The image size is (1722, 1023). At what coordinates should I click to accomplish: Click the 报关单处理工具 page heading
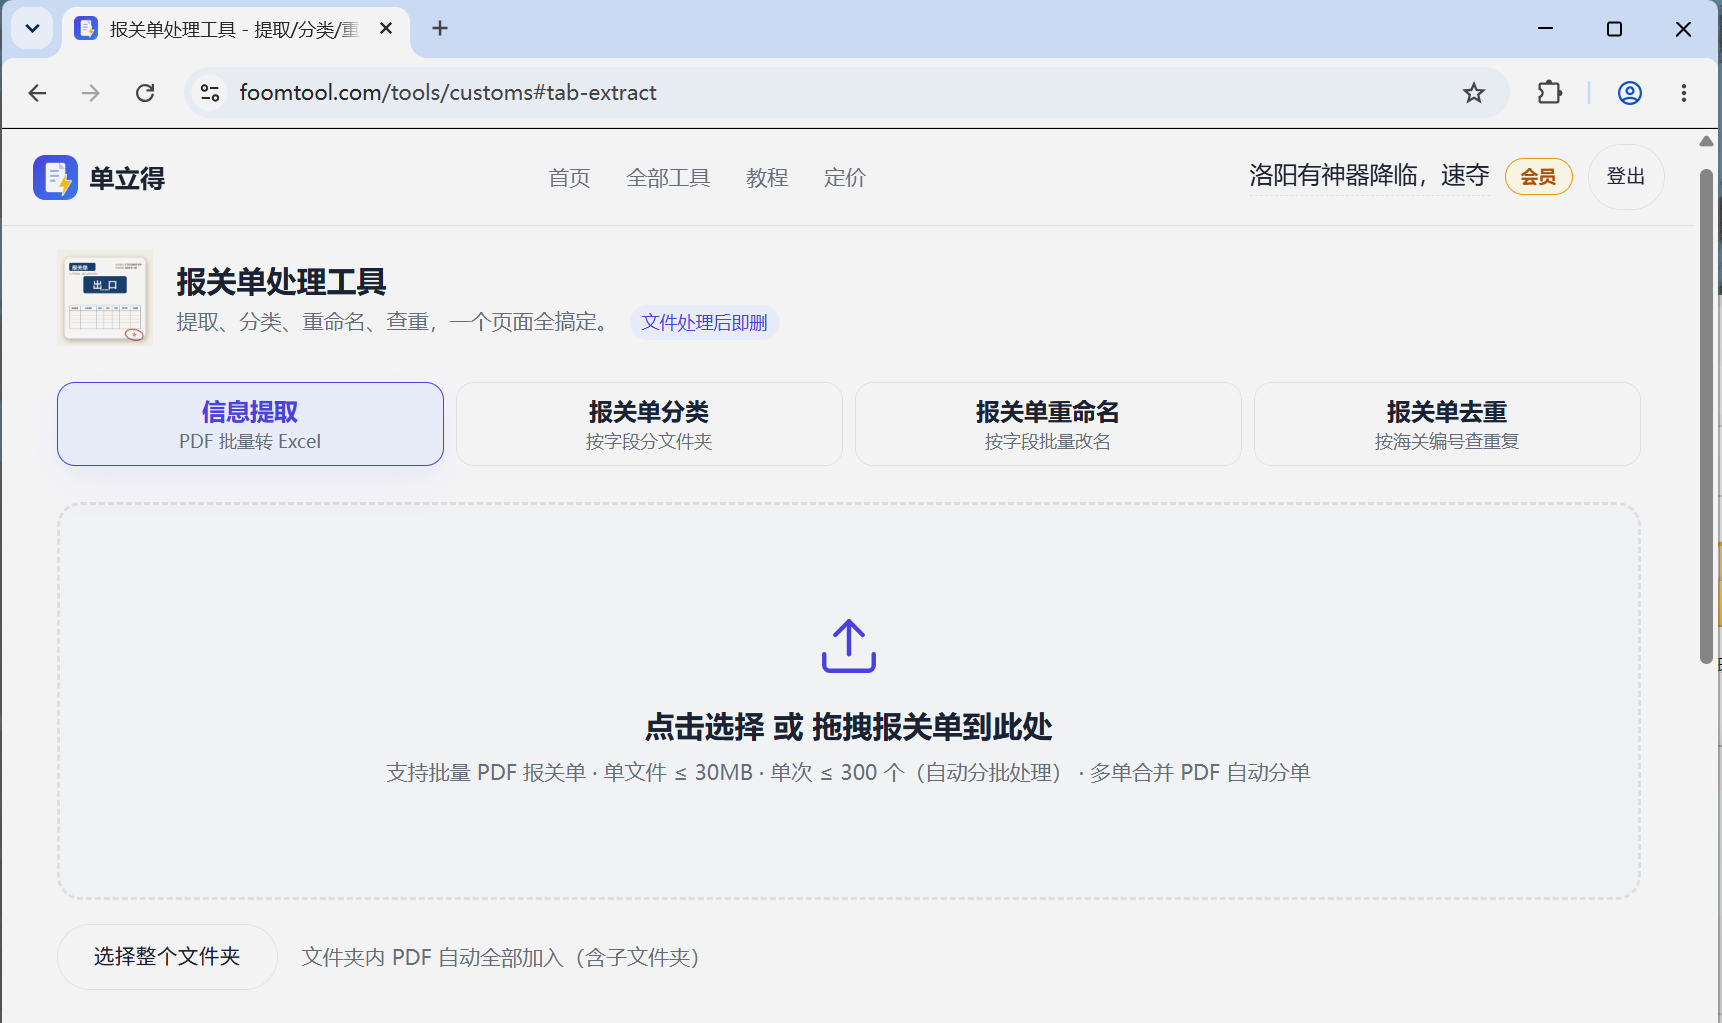point(282,282)
